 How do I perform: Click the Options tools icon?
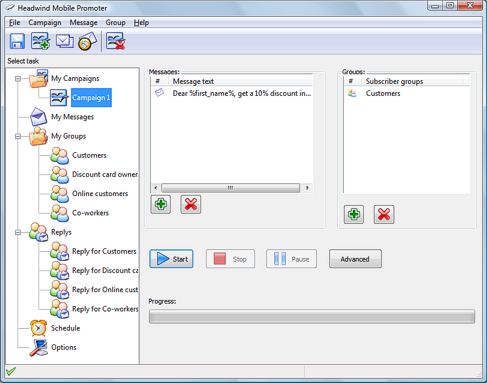[39, 347]
